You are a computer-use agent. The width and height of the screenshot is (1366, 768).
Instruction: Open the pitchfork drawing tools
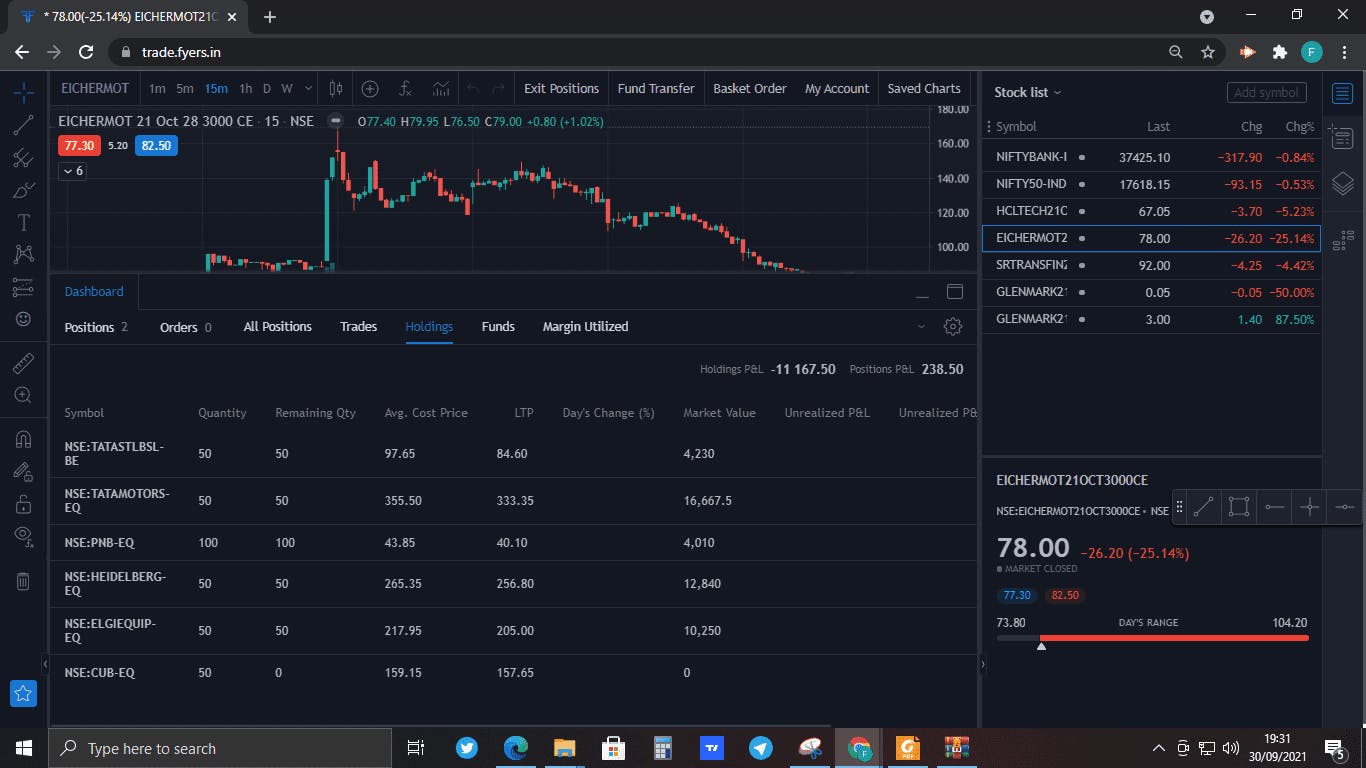click(23, 158)
